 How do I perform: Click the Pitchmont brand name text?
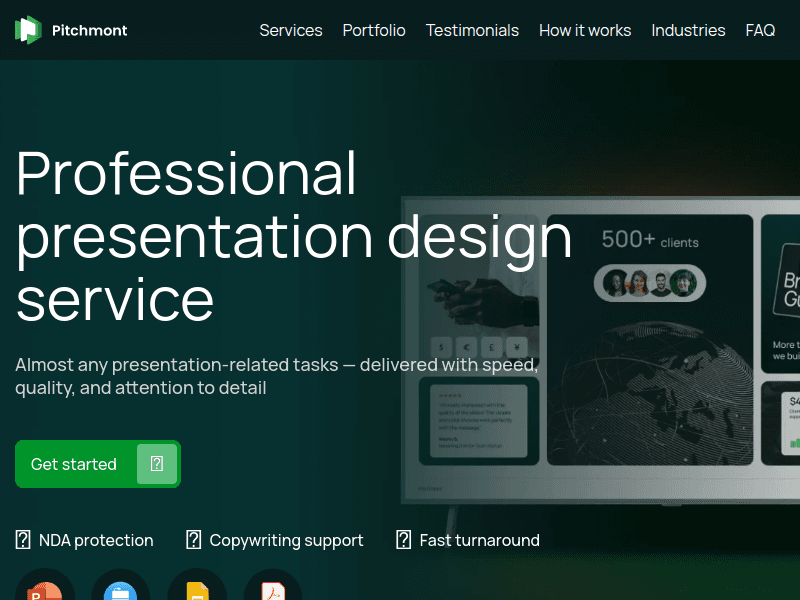tap(90, 30)
